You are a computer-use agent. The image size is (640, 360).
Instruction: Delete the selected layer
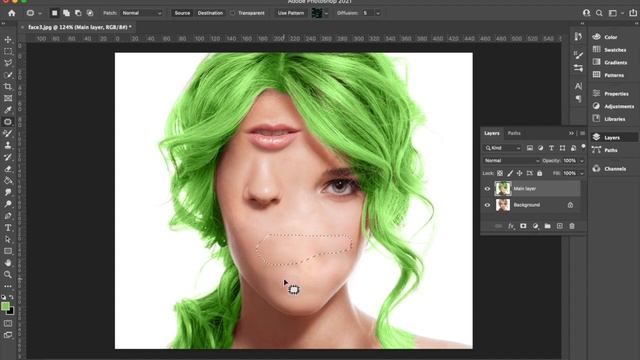click(572, 226)
